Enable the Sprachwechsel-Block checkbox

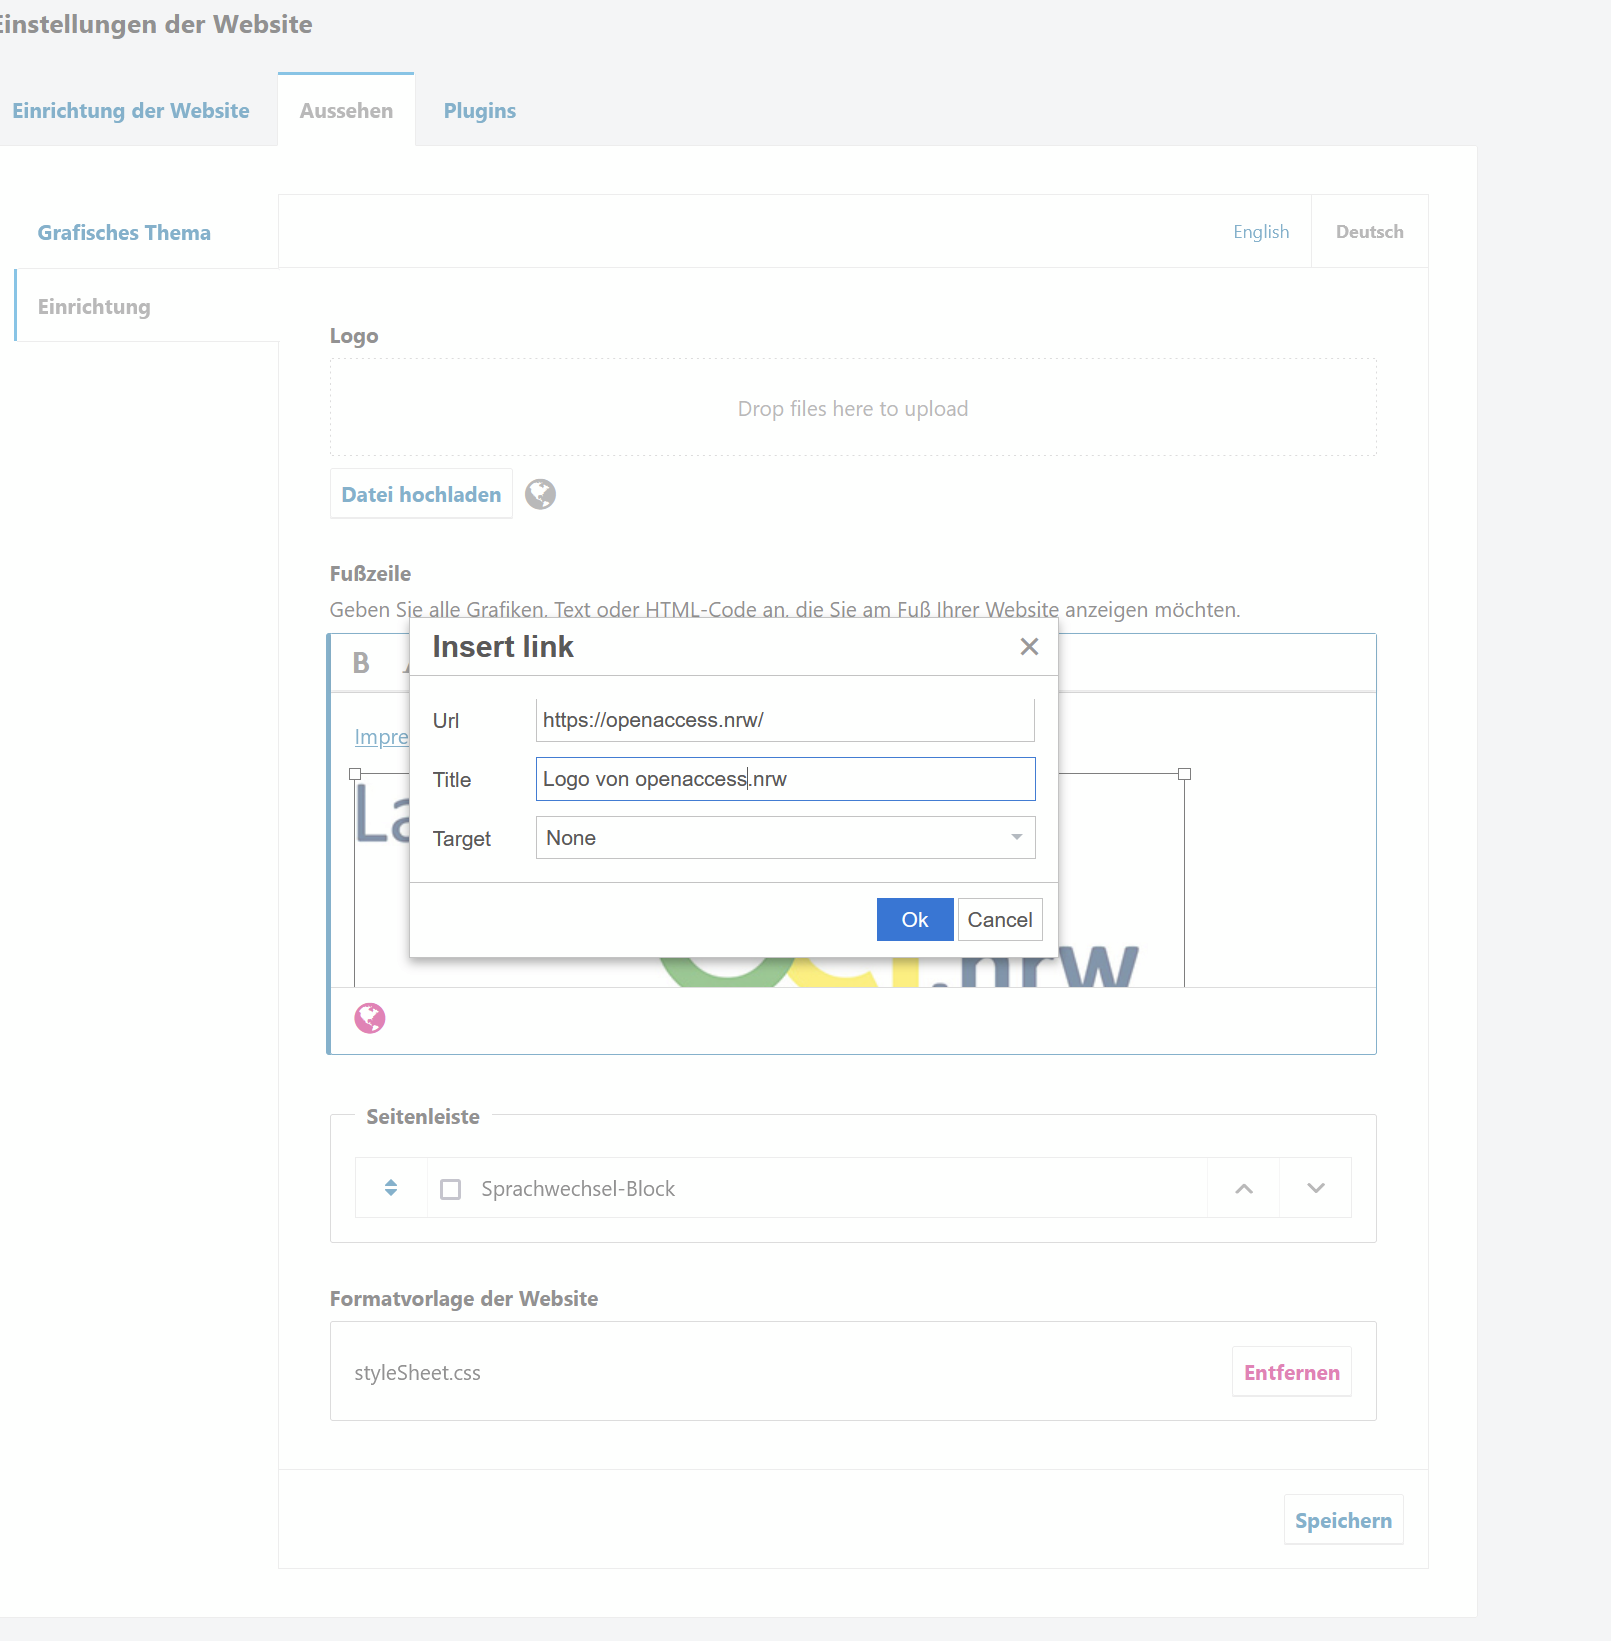[451, 1189]
